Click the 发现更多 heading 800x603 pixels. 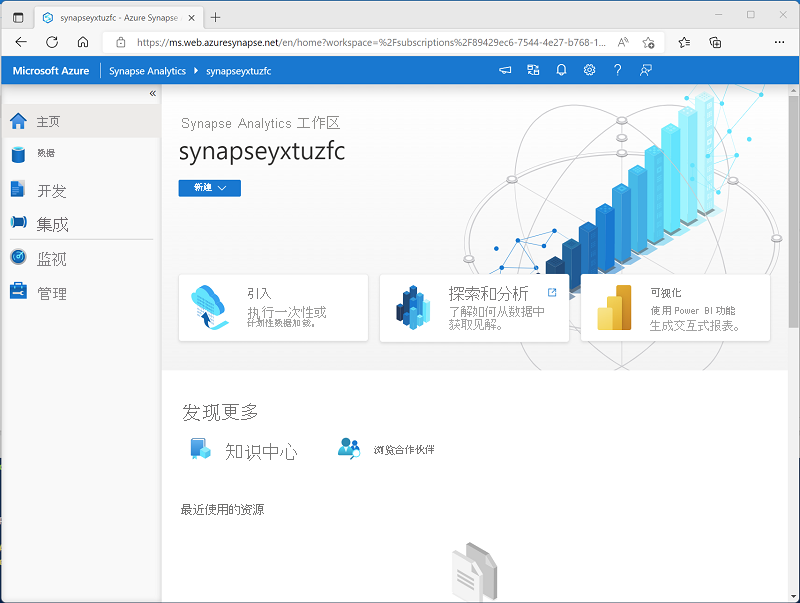click(220, 412)
